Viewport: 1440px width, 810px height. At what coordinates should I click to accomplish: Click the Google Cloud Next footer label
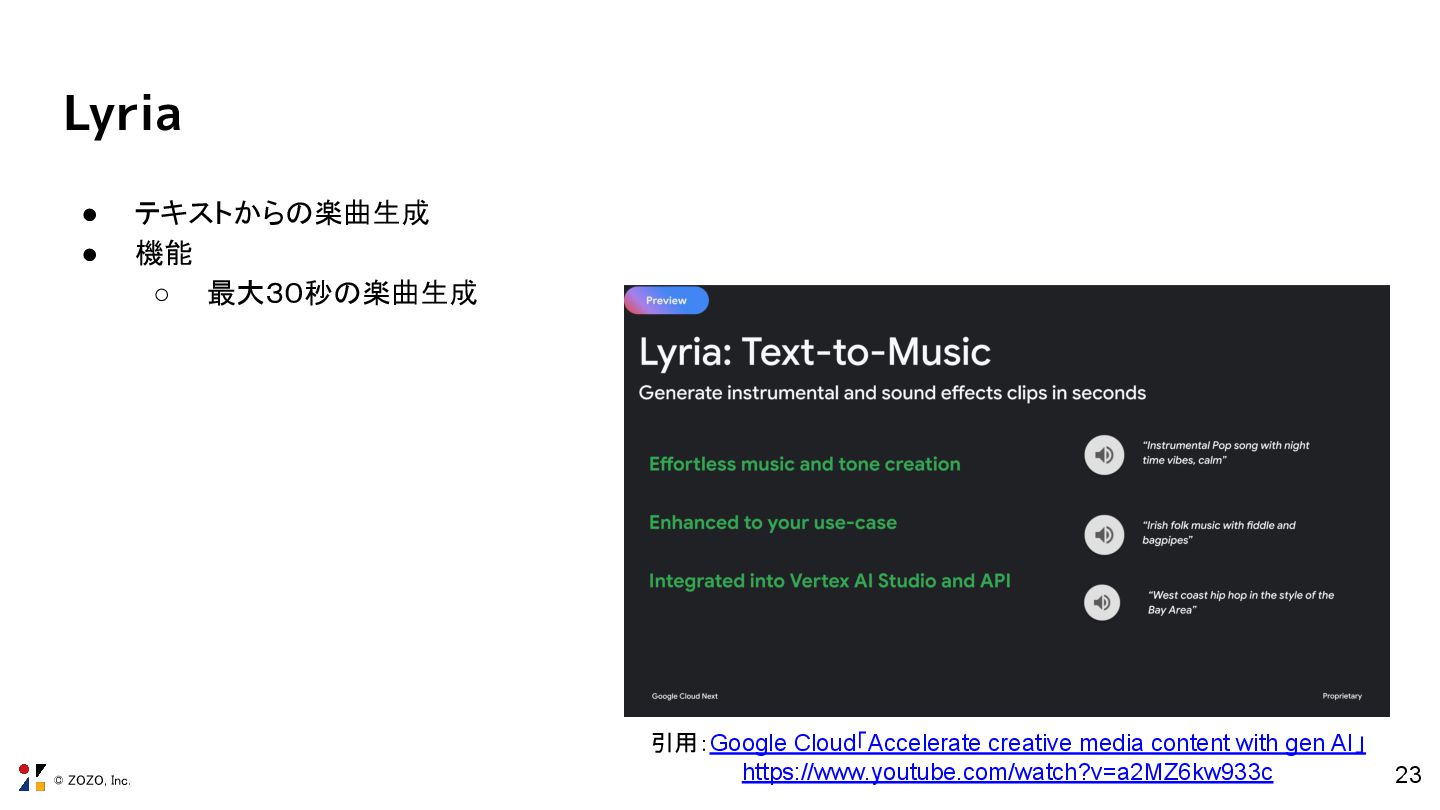tap(685, 696)
